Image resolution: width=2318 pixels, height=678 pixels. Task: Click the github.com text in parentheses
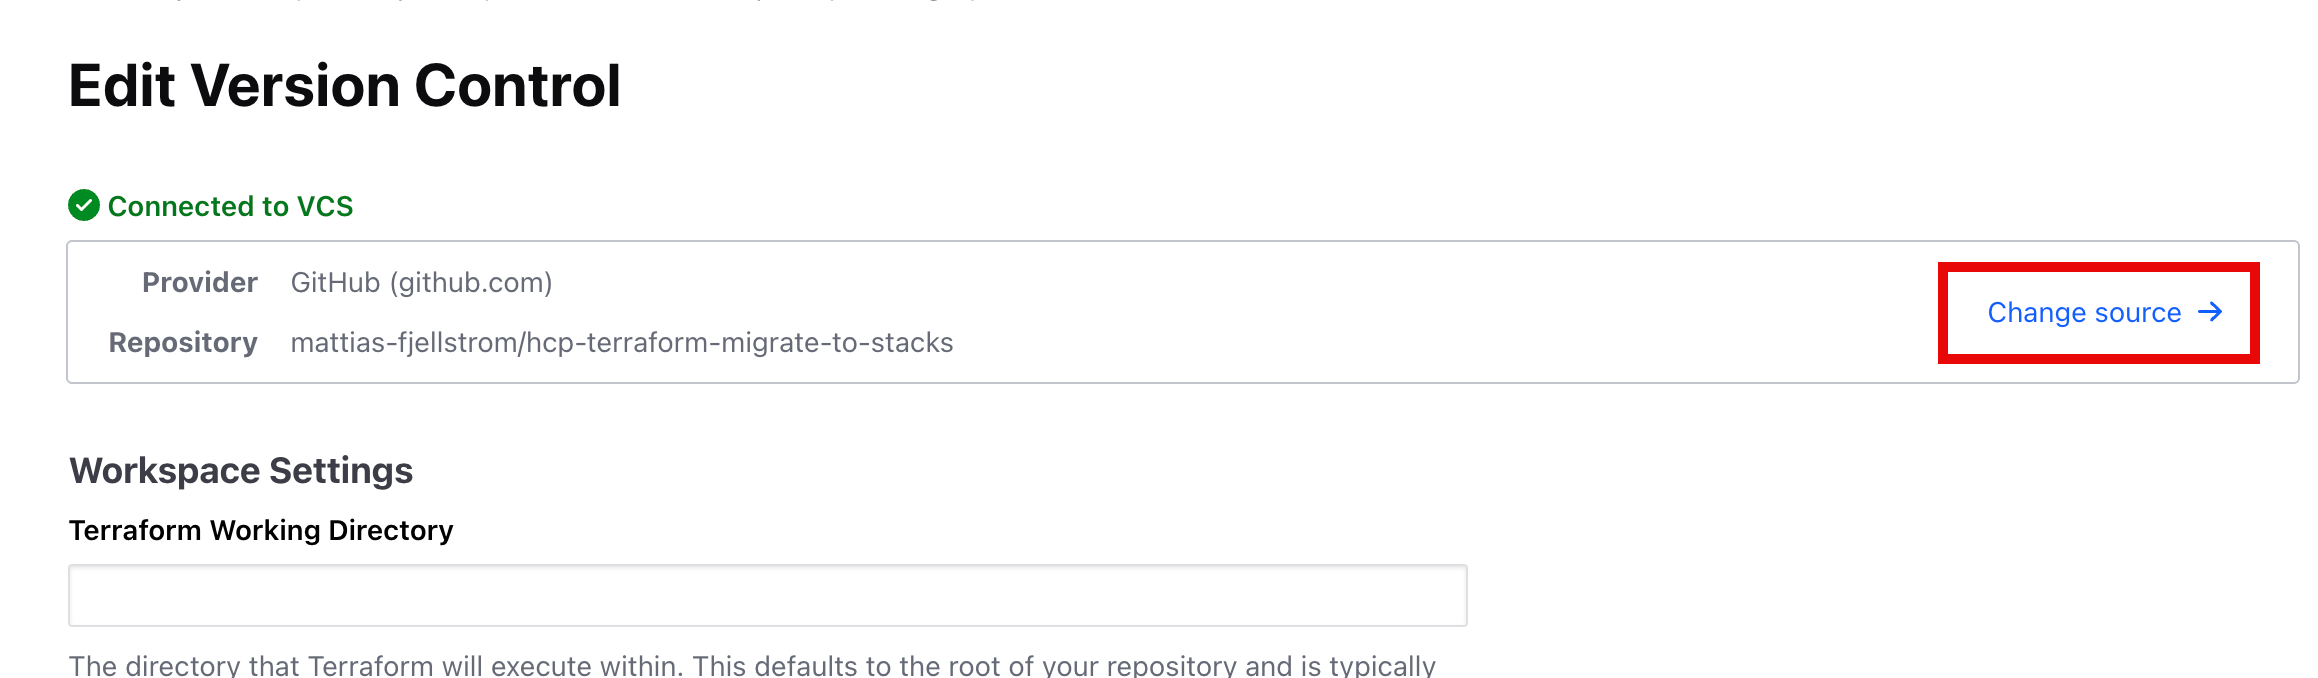[x=471, y=283]
